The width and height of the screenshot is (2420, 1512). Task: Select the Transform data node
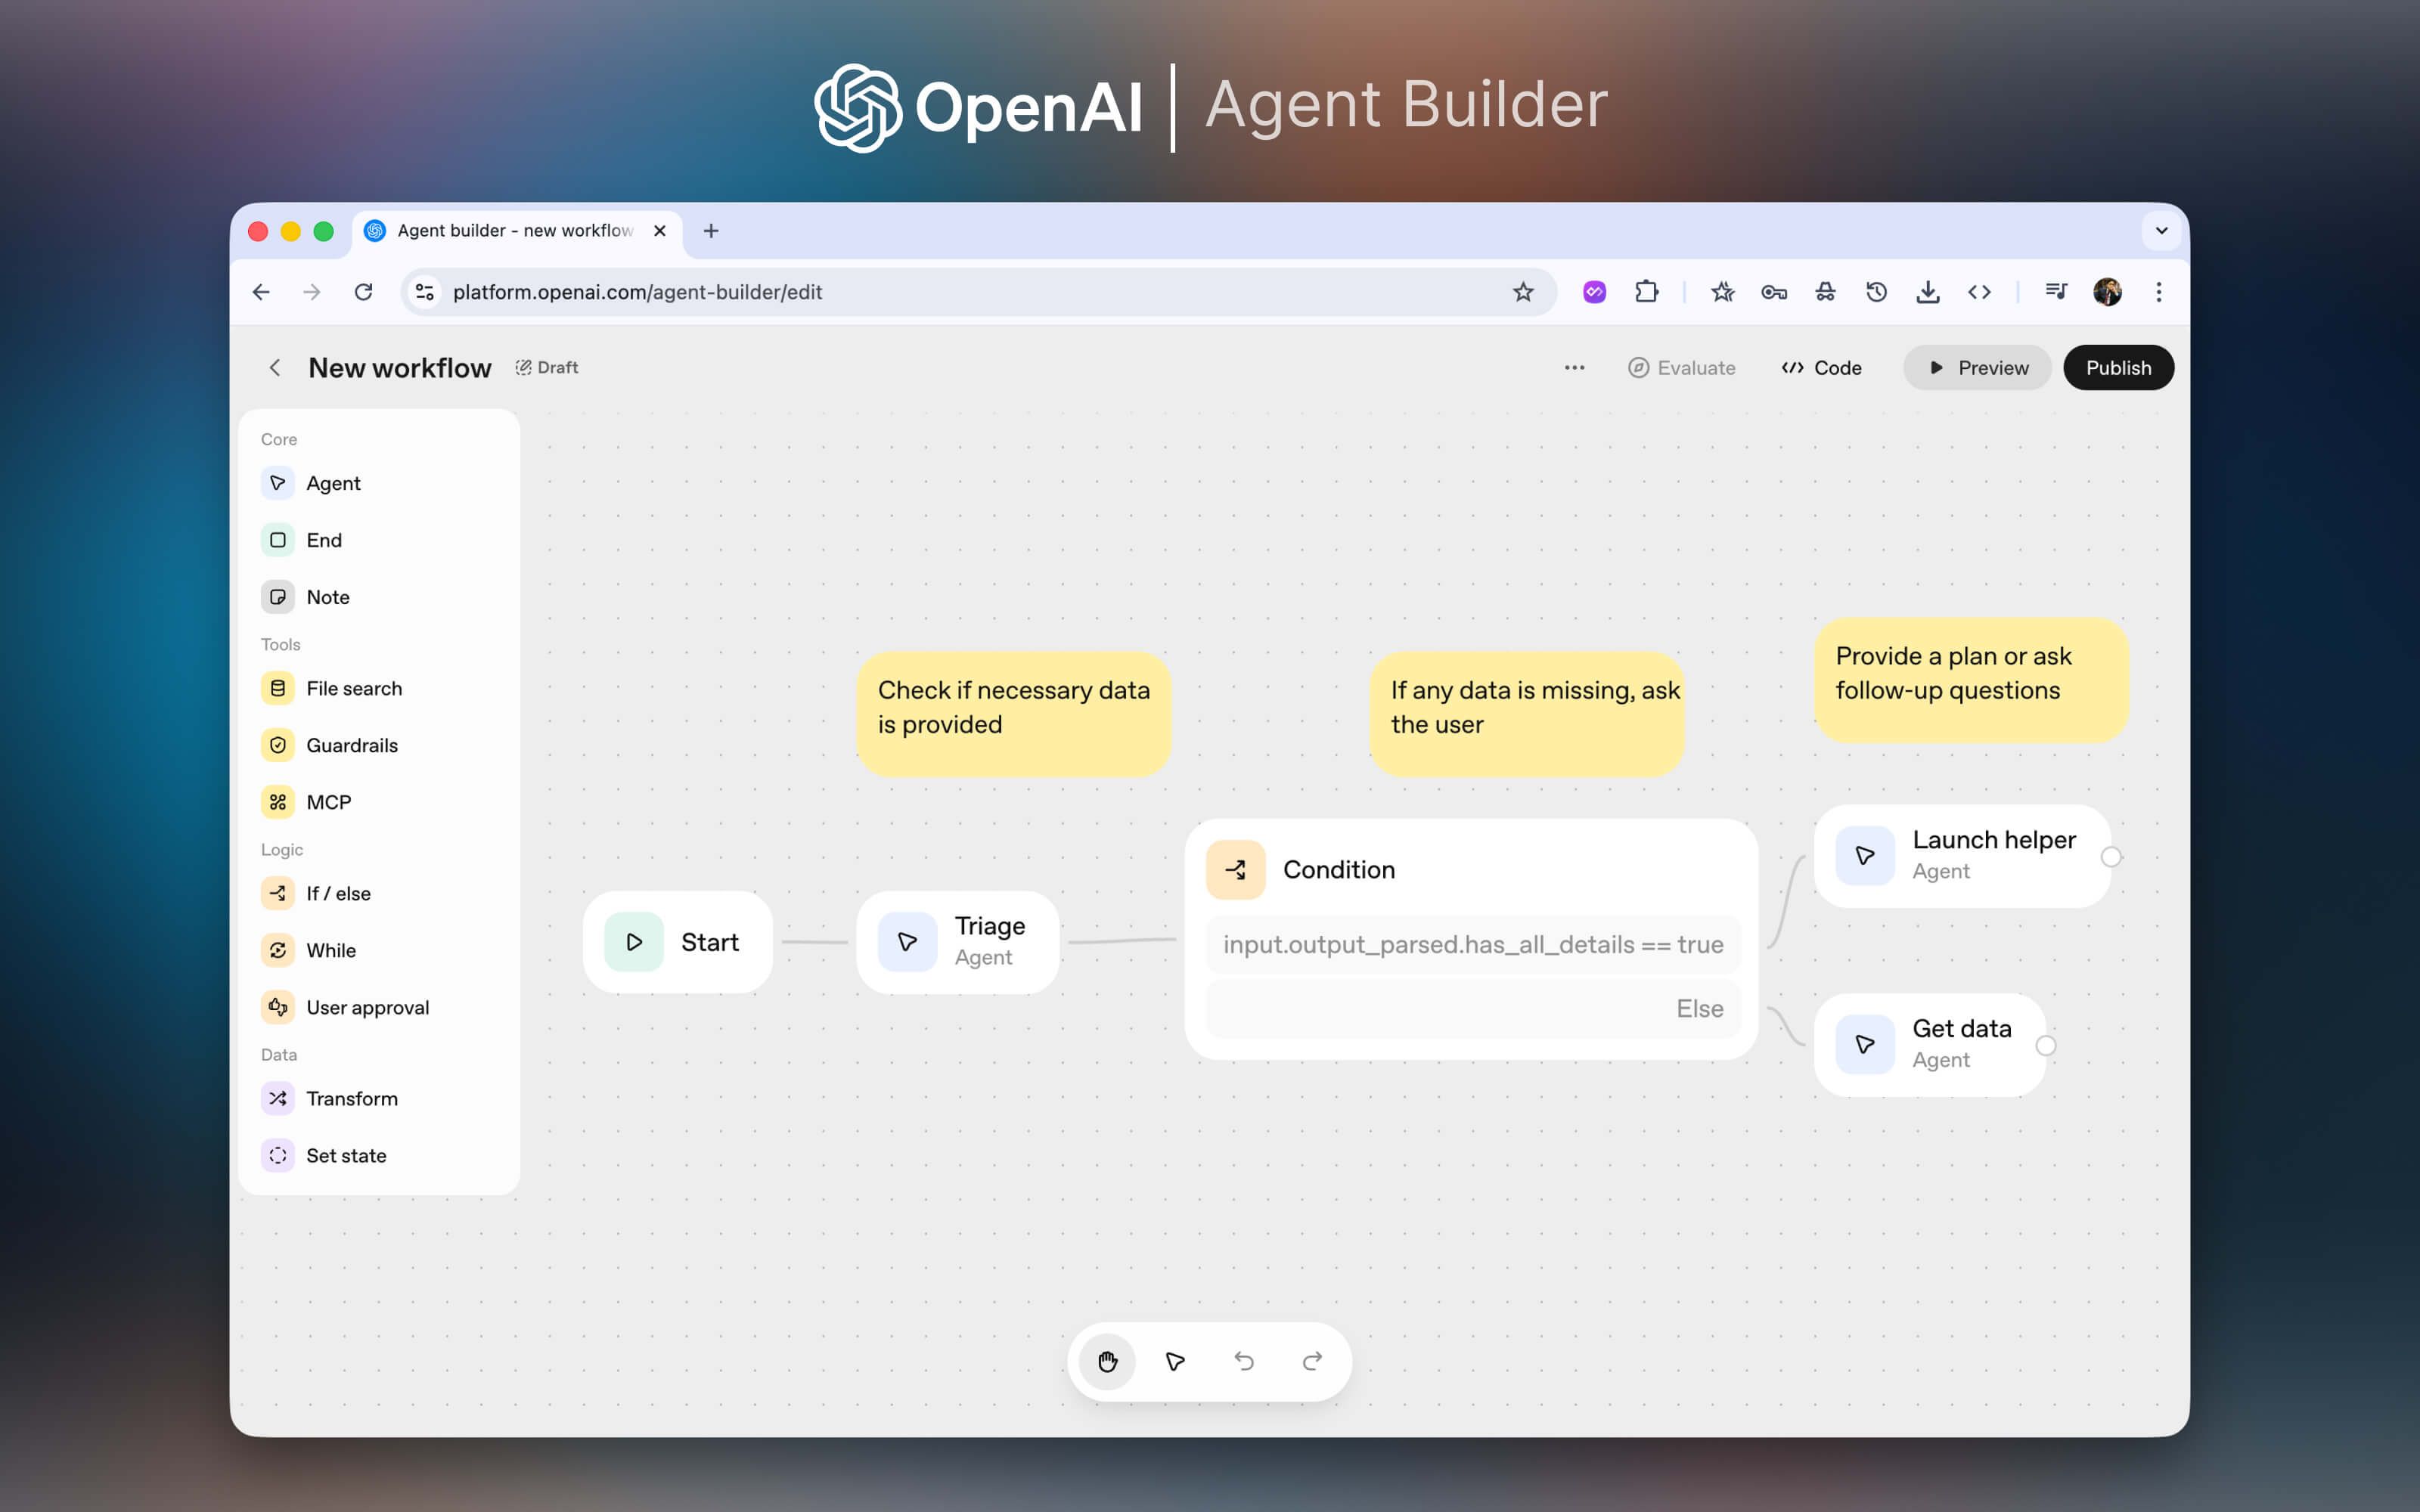pyautogui.click(x=351, y=1098)
